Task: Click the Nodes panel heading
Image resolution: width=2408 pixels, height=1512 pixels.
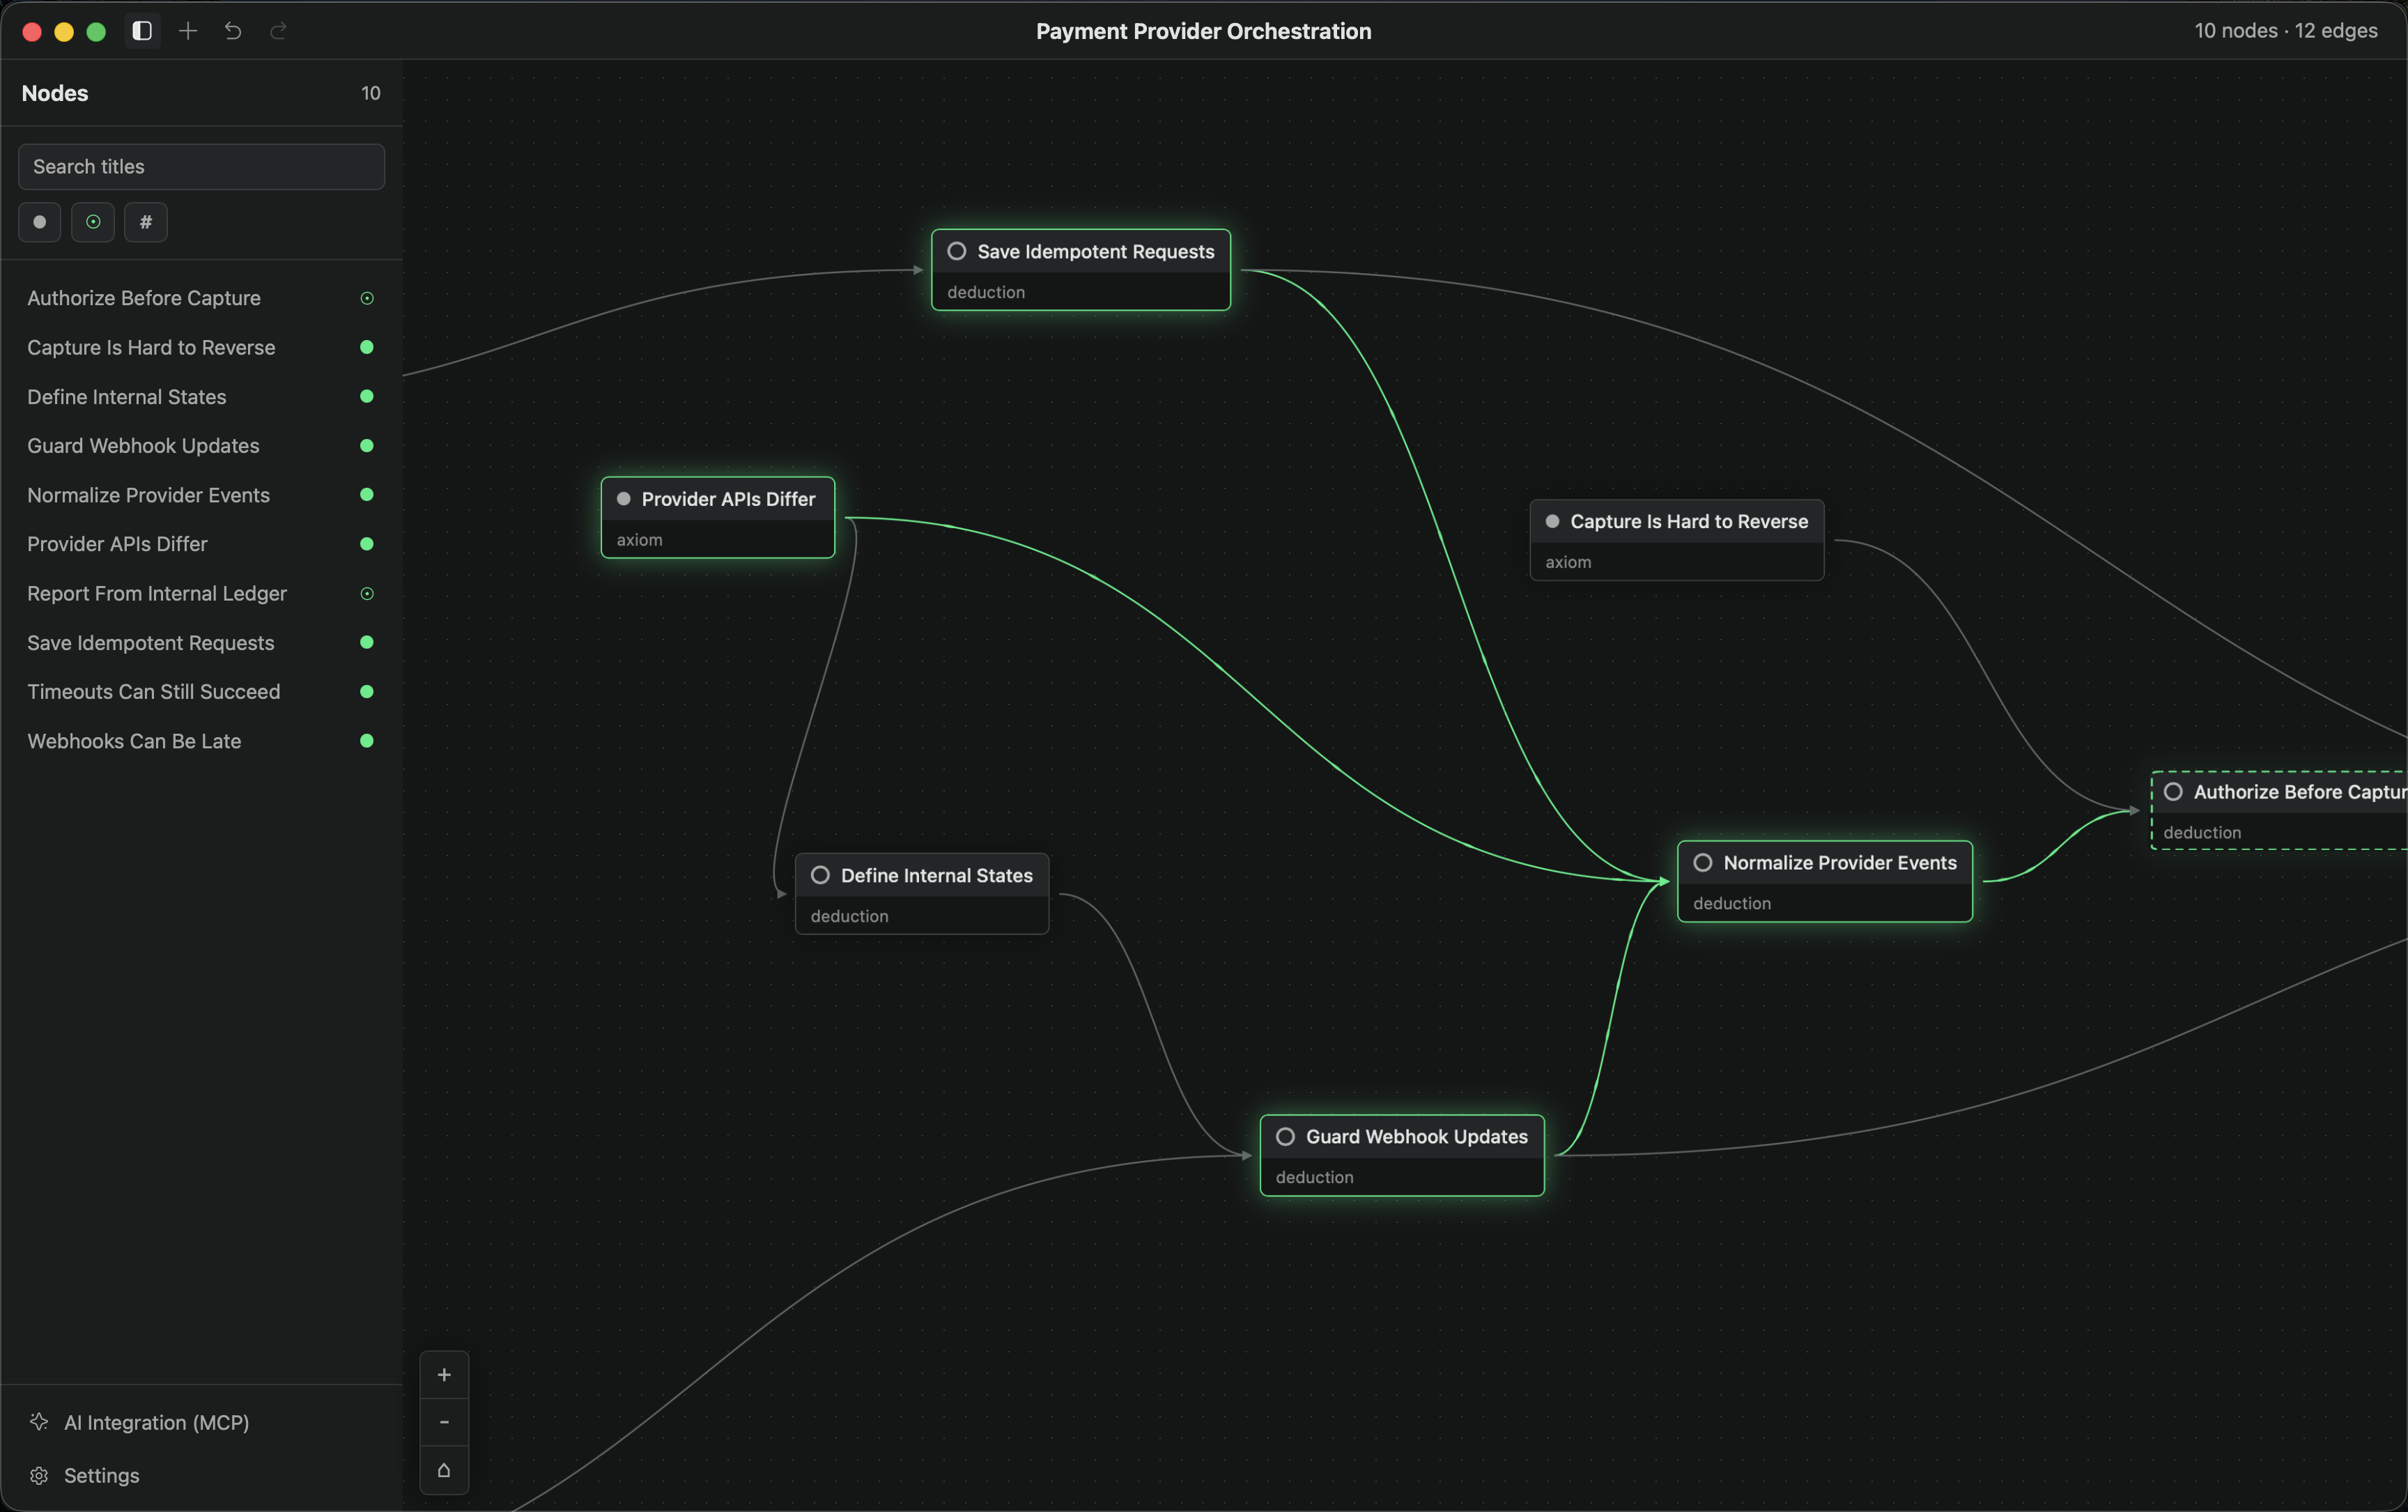Action: (x=55, y=93)
